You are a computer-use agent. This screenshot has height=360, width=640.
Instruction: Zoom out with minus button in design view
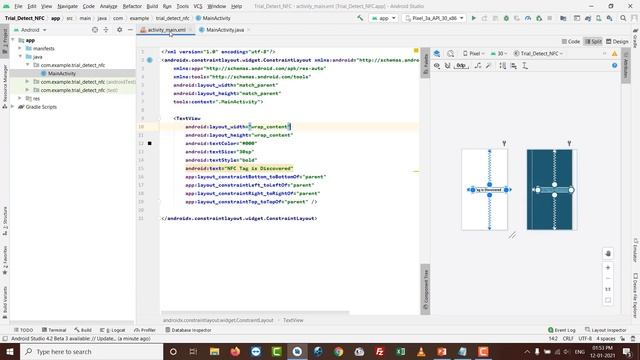608,278
